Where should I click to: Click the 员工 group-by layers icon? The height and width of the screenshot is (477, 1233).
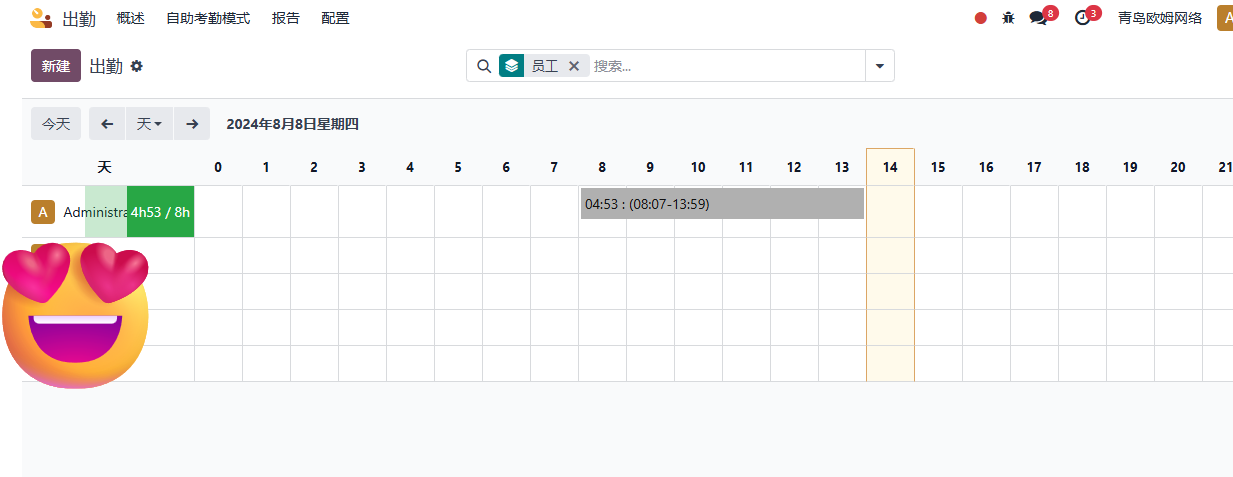coord(511,66)
